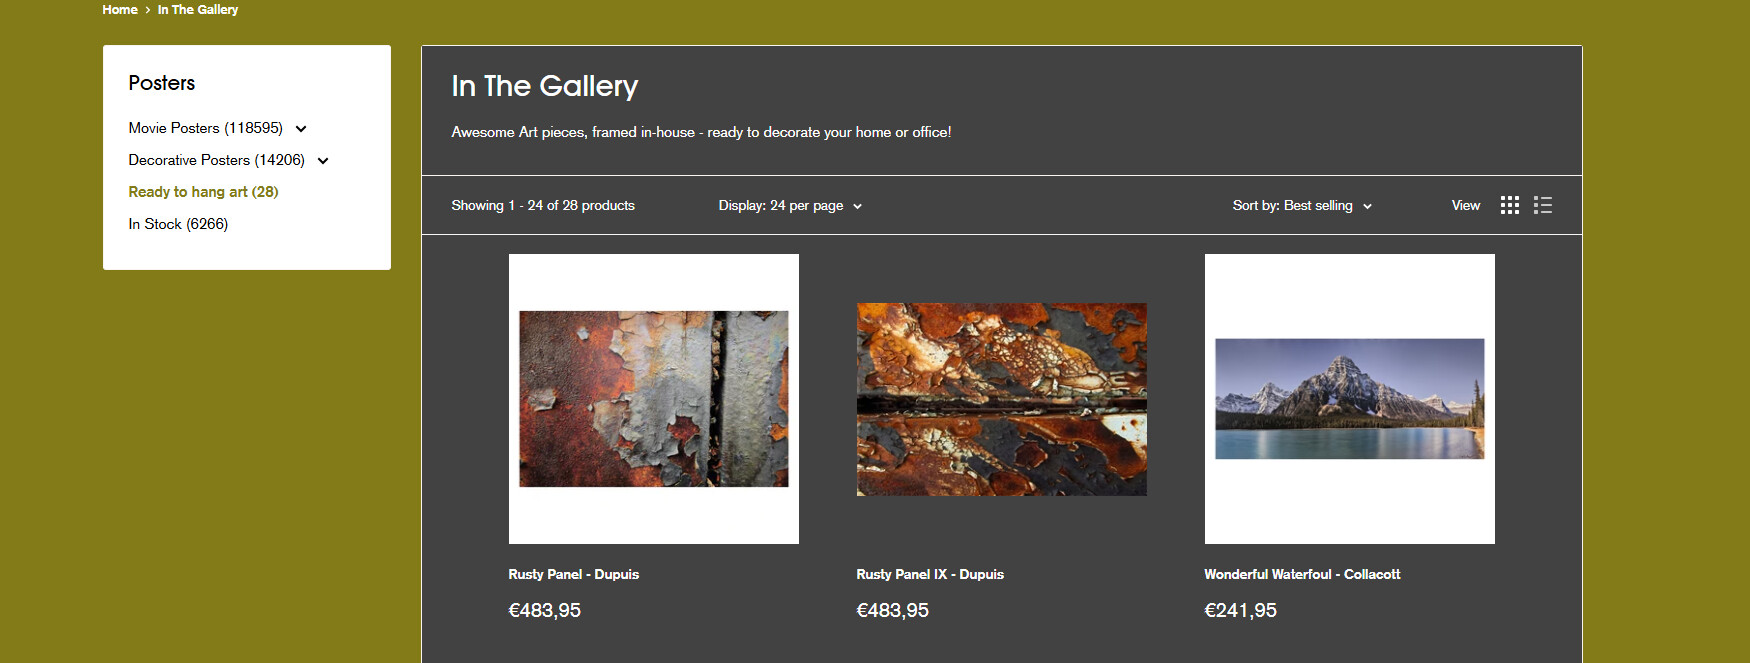Click the €241,95 price
This screenshot has height=663, width=1750.
pos(1240,610)
